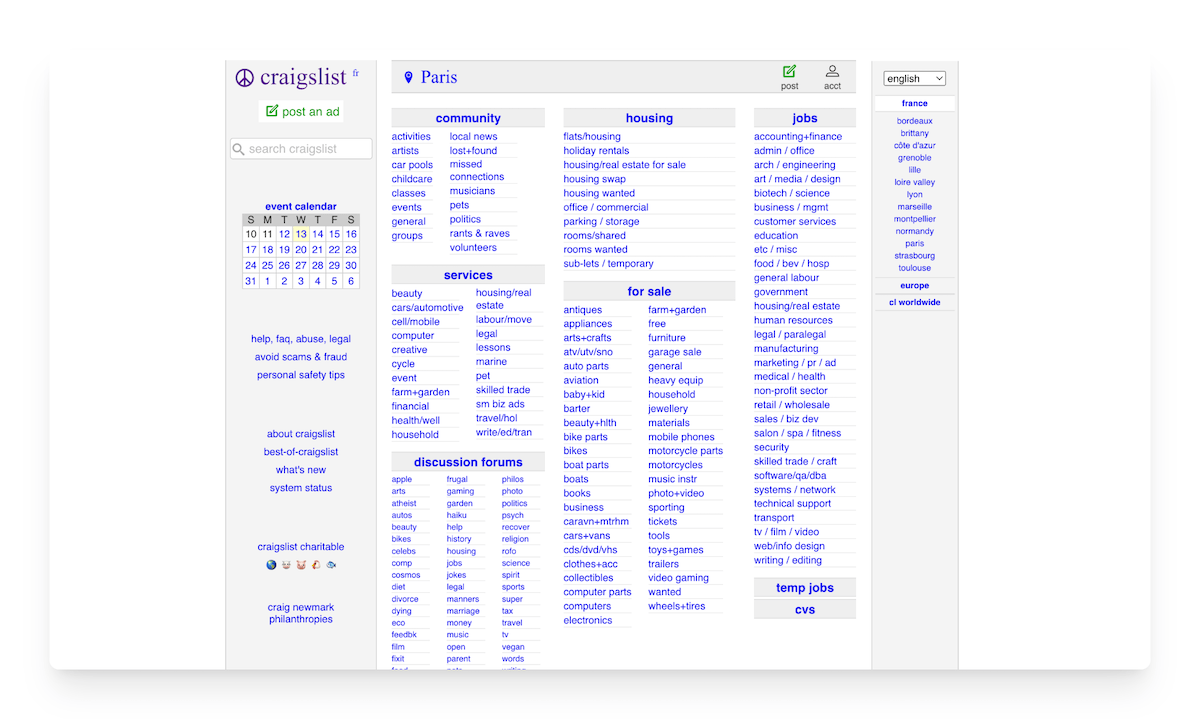Click the magnifier icon in the search box
The image size is (1200, 719).
[x=239, y=149]
